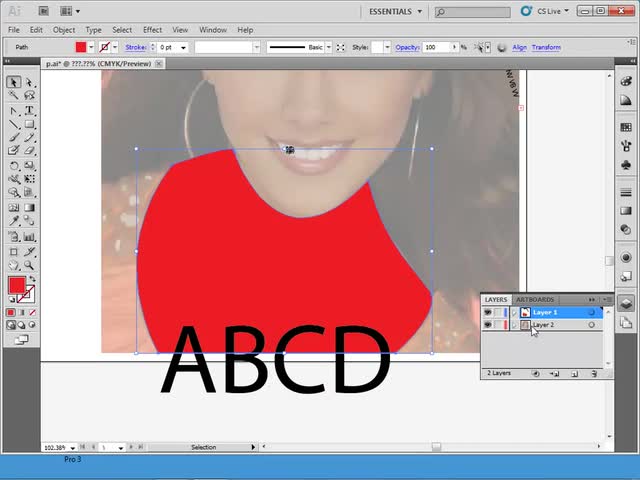Toggle lock box for Layer 2

pos(498,325)
